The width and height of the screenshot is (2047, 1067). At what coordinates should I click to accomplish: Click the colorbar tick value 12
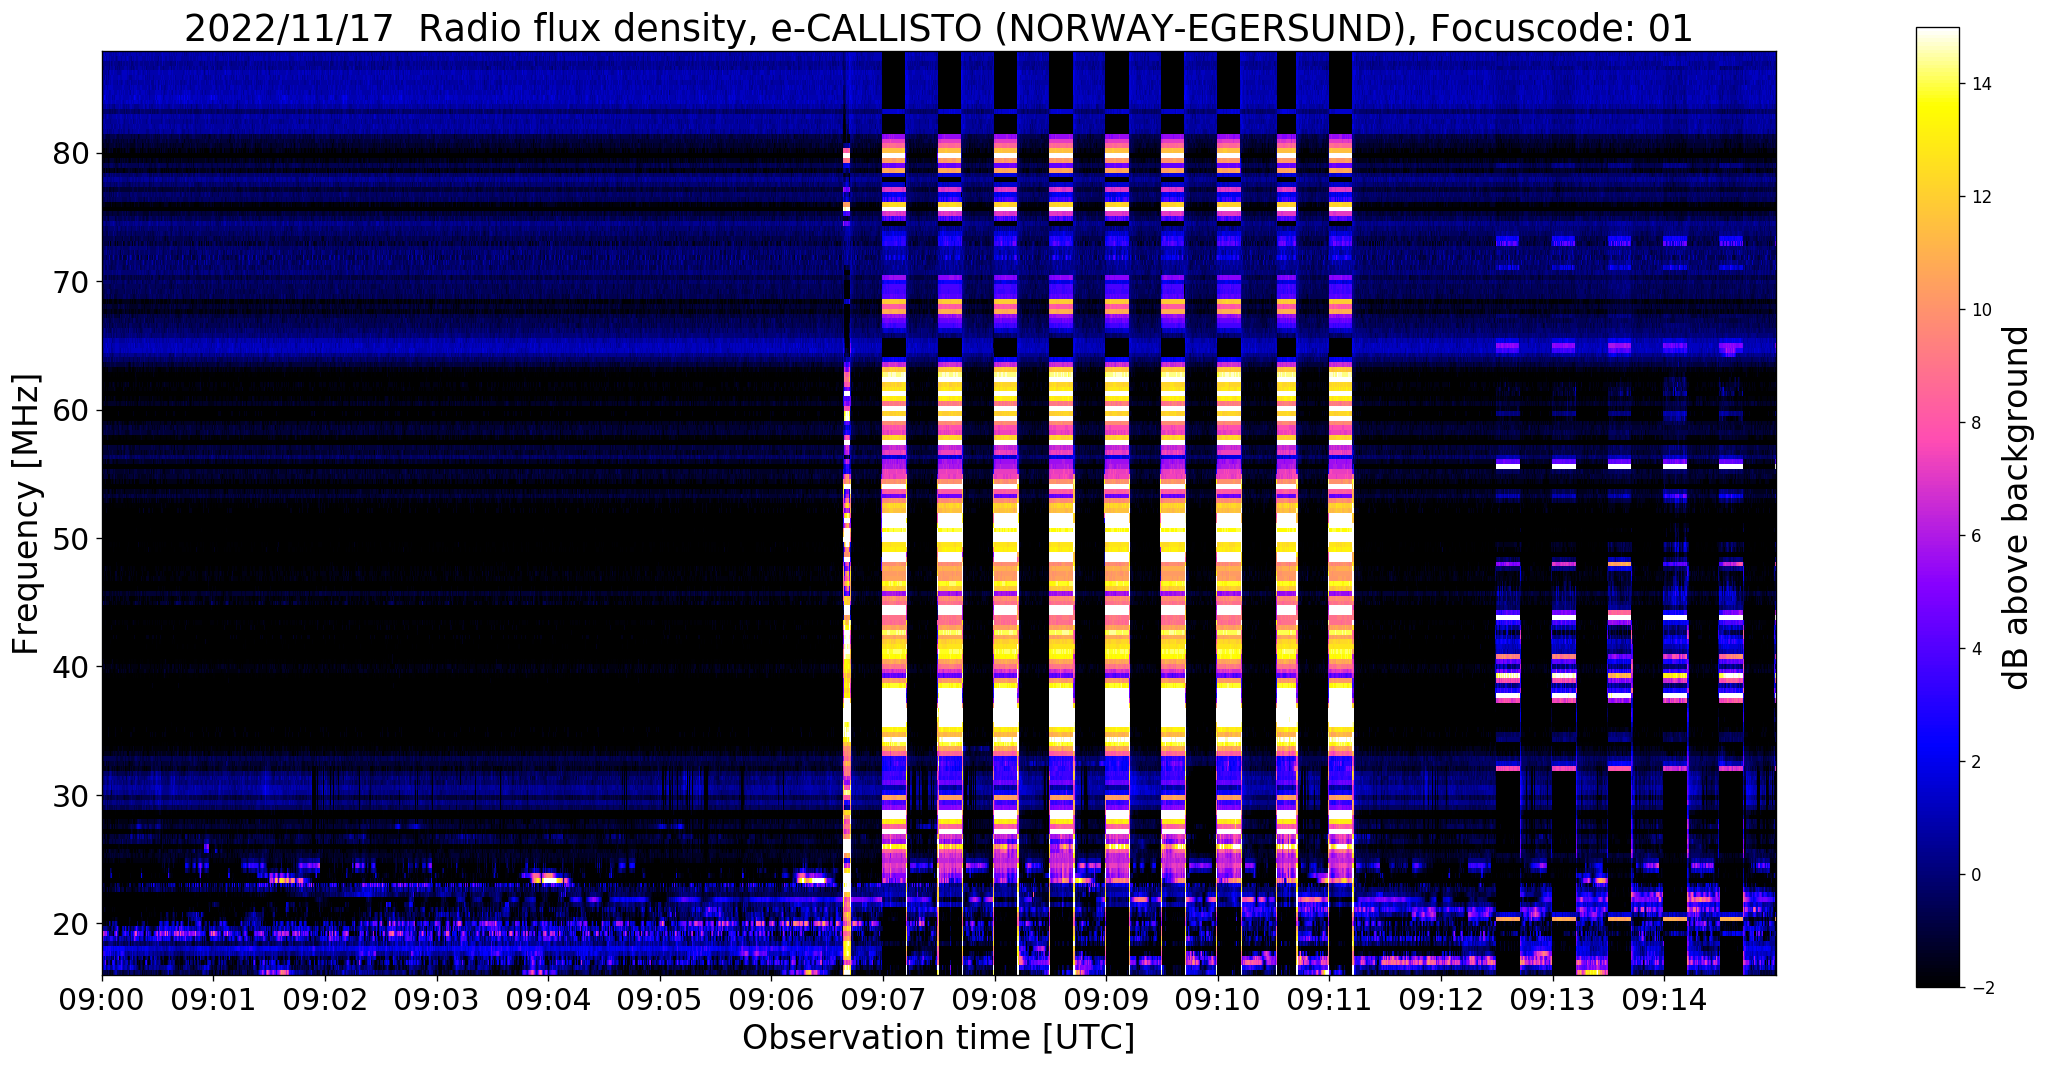click(x=1980, y=197)
